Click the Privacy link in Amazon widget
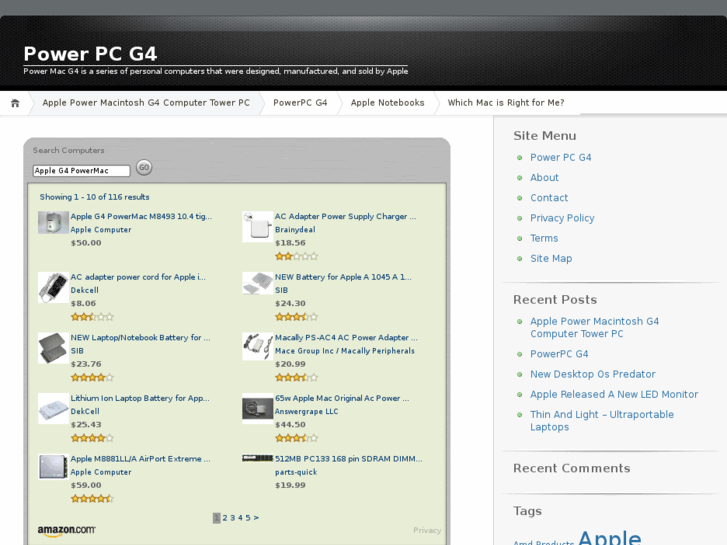This screenshot has height=545, width=727. [427, 530]
